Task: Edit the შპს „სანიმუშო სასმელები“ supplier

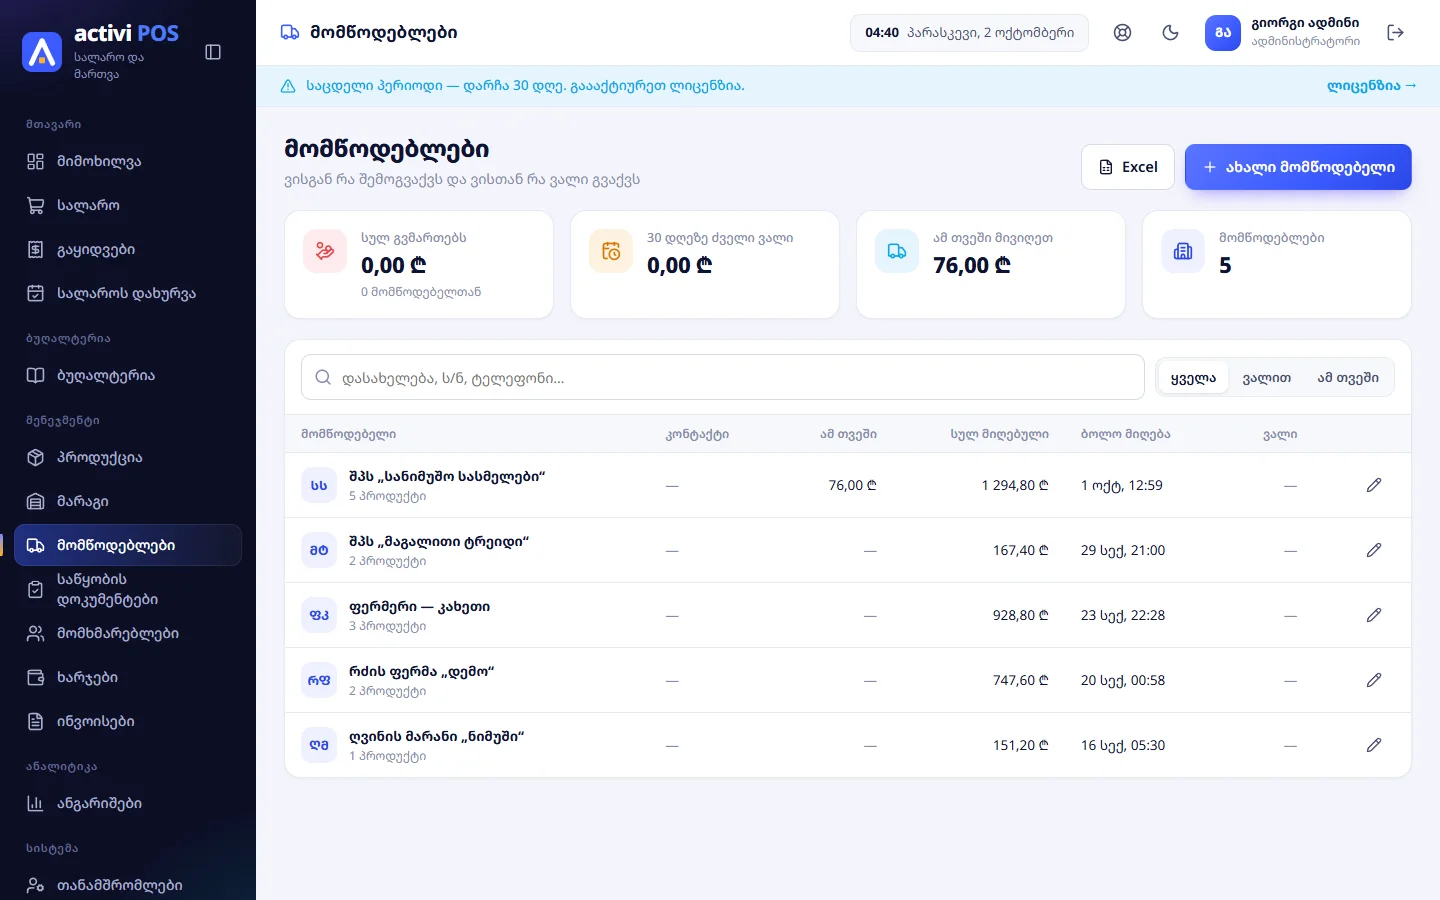Action: (1374, 485)
